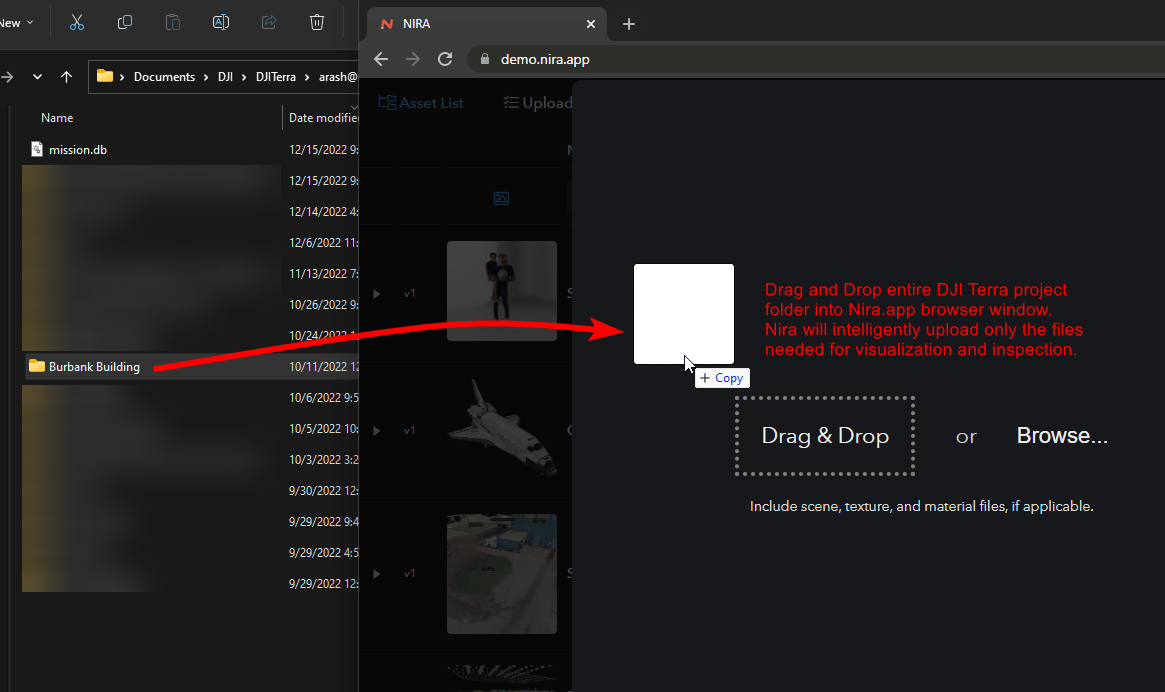Image resolution: width=1165 pixels, height=692 pixels.
Task: Reload the demo.nira.app page
Action: point(445,59)
